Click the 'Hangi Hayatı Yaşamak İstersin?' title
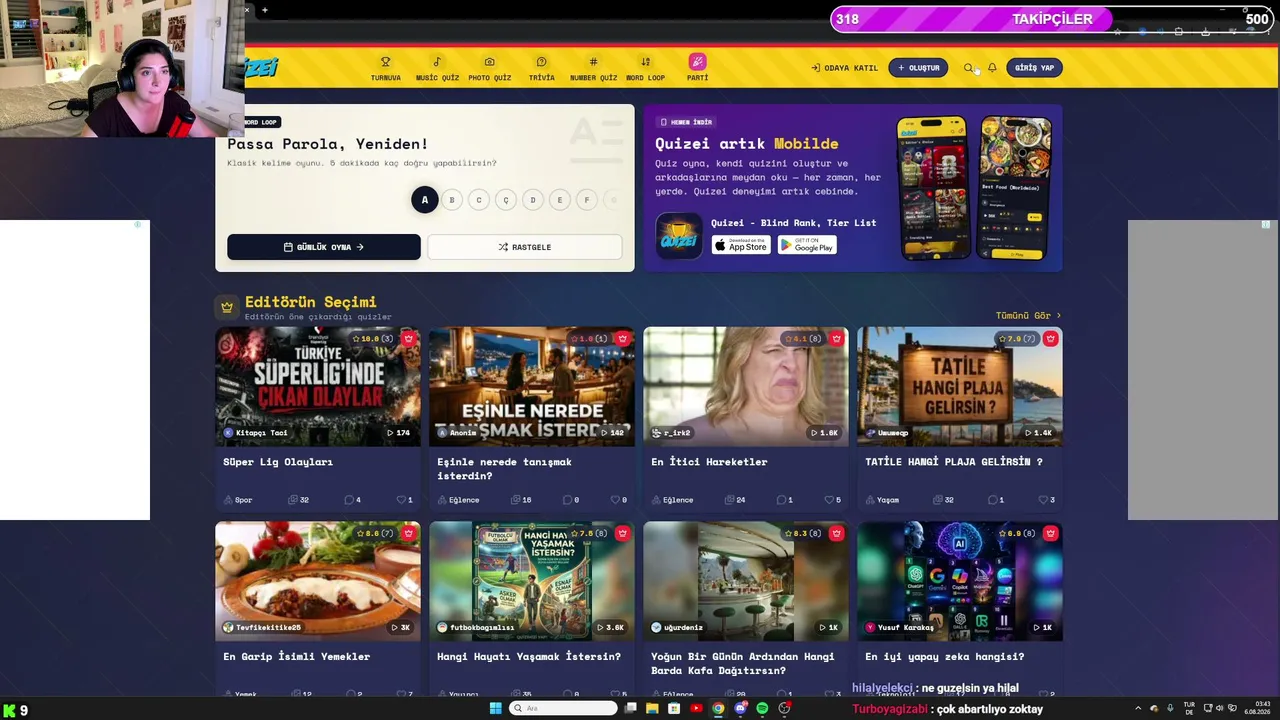 pyautogui.click(x=529, y=657)
